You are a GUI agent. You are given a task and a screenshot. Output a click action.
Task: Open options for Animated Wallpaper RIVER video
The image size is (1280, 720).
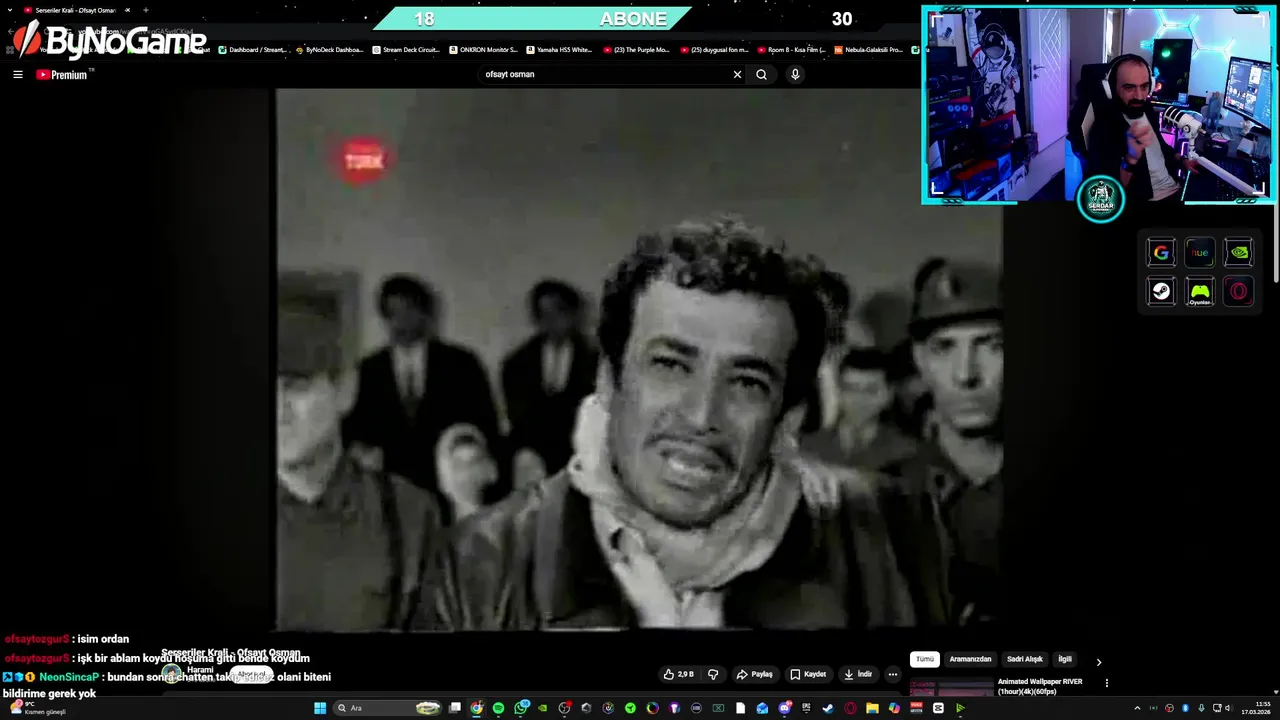(1106, 683)
